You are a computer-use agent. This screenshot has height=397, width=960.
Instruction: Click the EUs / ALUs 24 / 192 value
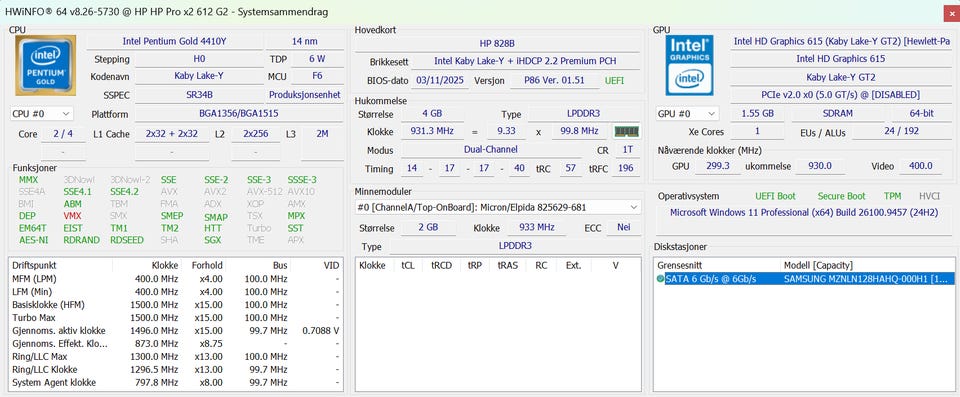(902, 132)
